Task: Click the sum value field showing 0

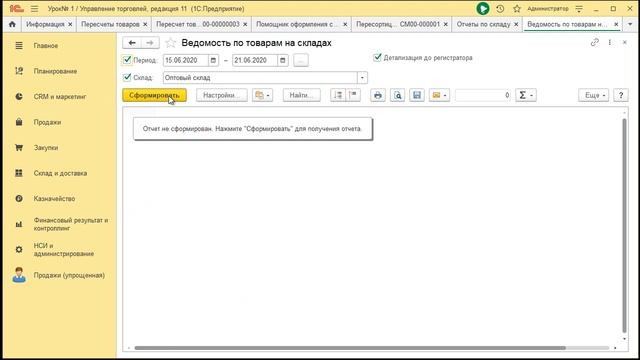Action: click(483, 95)
